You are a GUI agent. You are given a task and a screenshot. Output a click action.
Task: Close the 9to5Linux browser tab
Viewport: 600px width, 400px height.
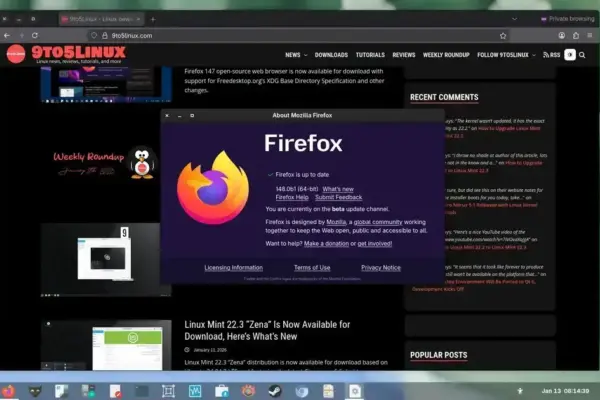(x=138, y=19)
